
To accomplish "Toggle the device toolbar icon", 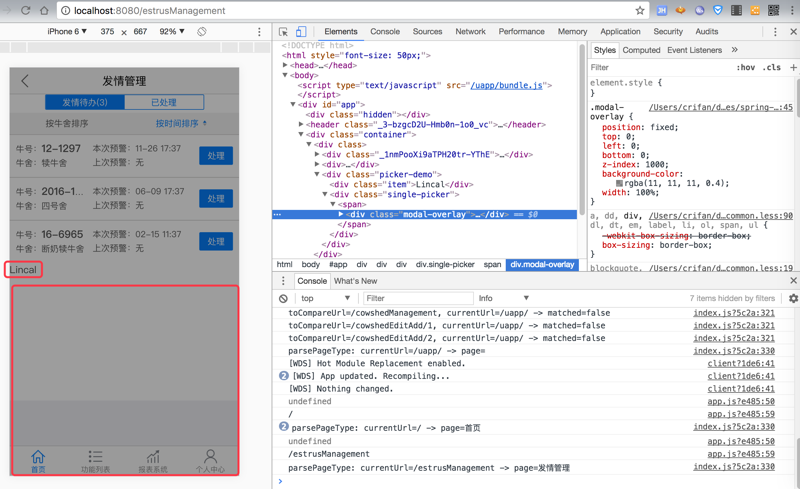I will [301, 32].
